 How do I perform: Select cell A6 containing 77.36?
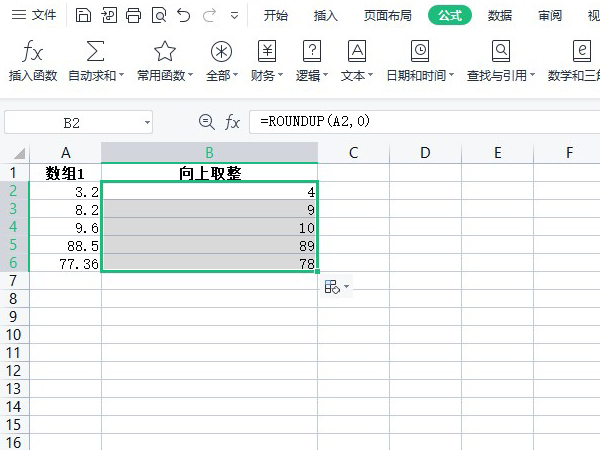66,262
